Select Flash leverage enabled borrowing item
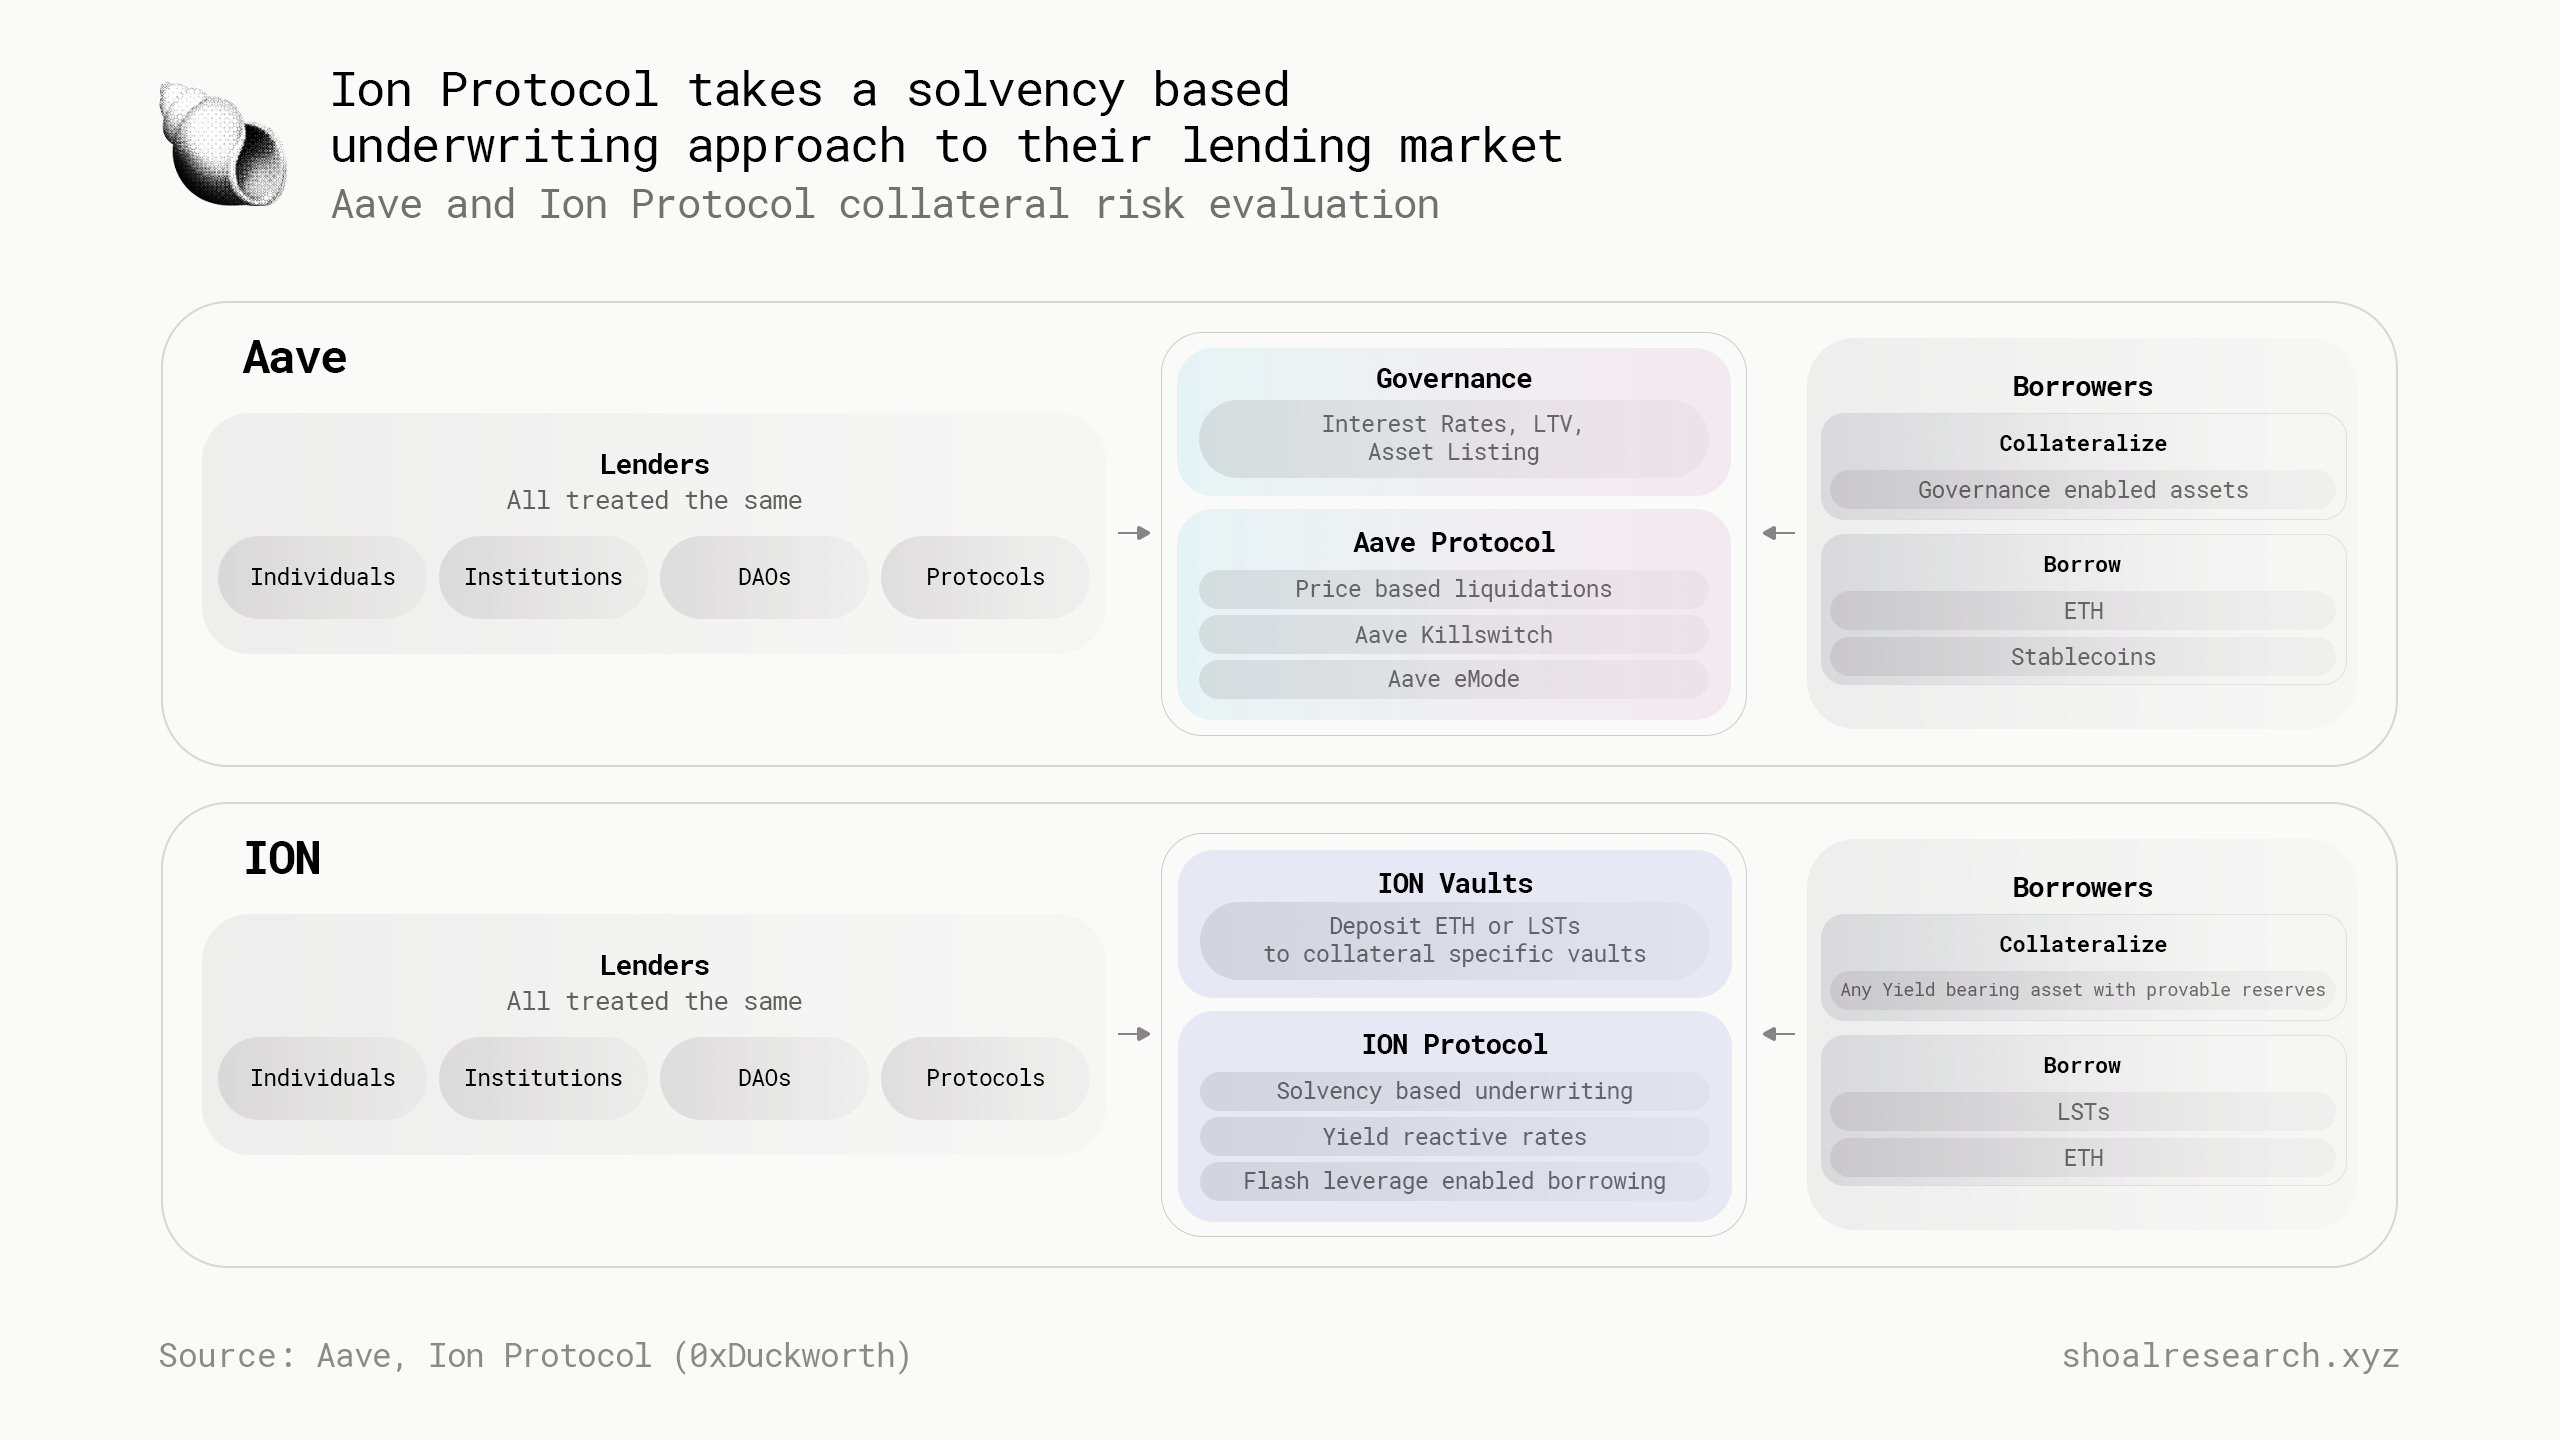The height and width of the screenshot is (1440, 2560). click(1455, 1181)
